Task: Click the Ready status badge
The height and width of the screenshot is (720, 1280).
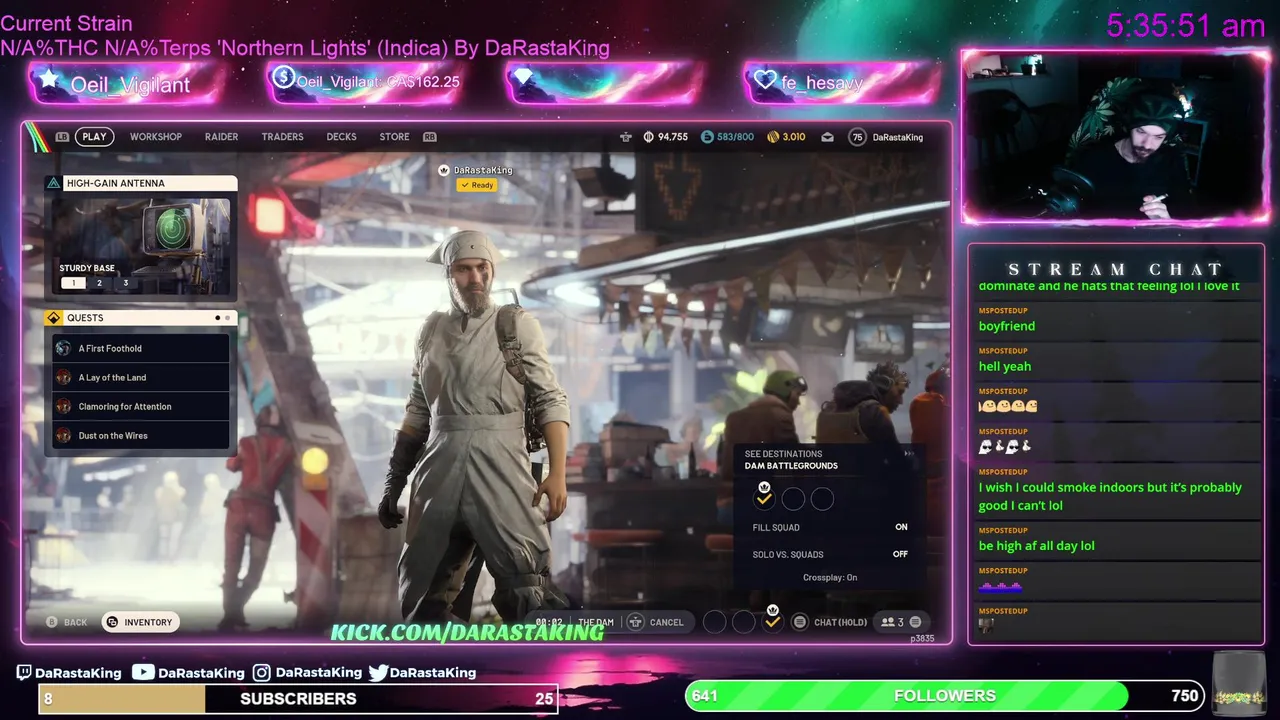Action: click(477, 185)
